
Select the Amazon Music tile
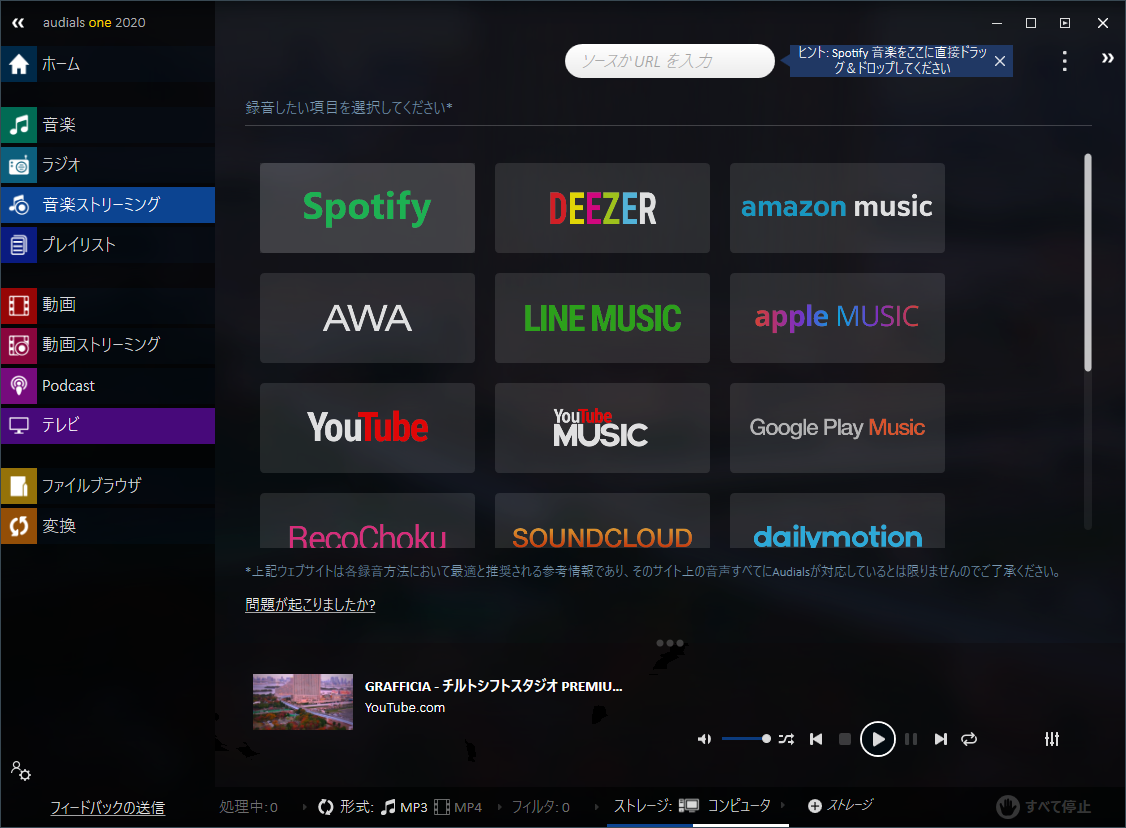[x=837, y=208]
